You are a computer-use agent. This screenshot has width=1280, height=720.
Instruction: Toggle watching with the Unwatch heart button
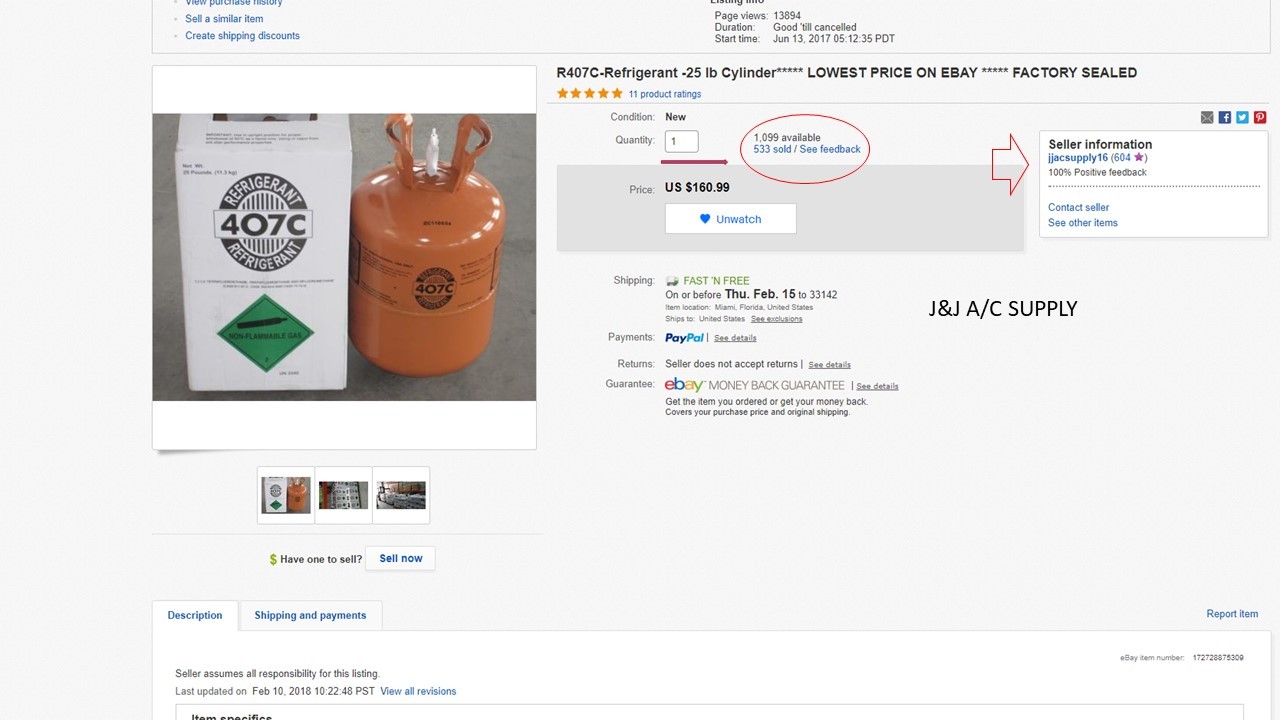click(730, 219)
